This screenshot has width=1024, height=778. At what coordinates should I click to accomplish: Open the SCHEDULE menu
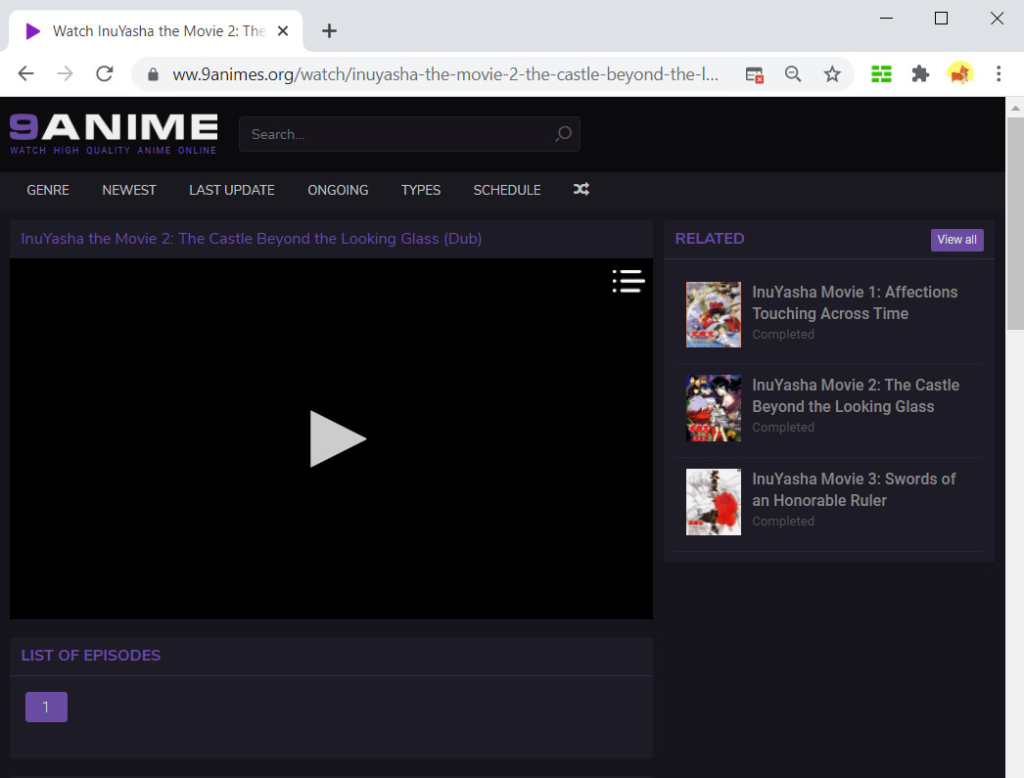click(506, 189)
